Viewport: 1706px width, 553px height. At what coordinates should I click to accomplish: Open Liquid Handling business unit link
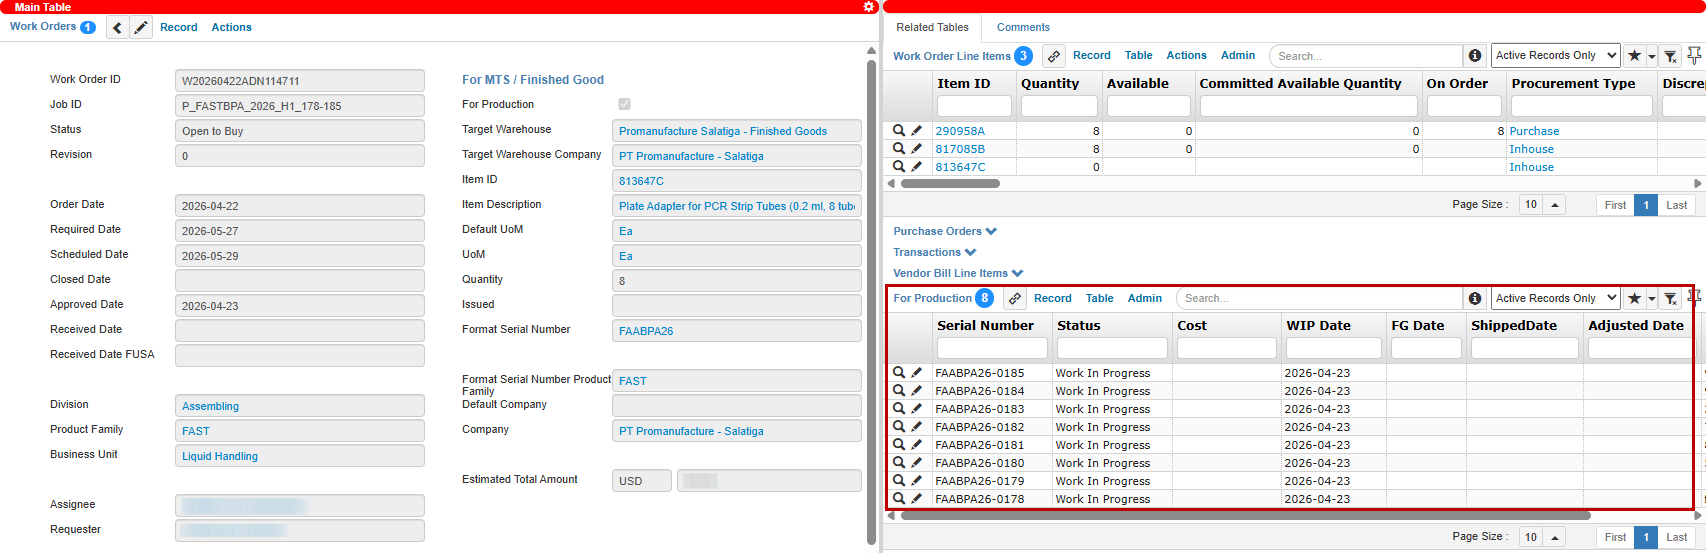coord(220,457)
